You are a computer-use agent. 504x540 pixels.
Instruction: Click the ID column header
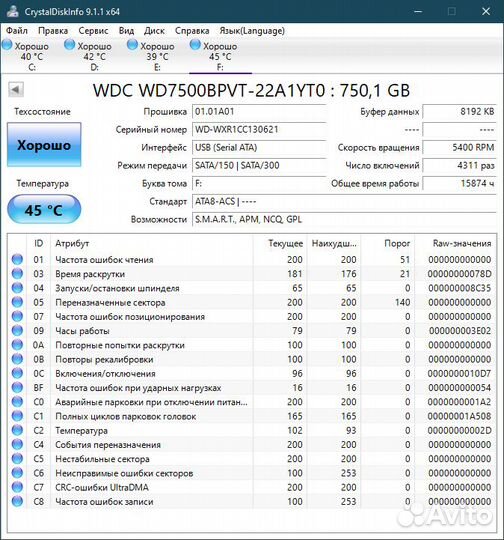pos(39,243)
